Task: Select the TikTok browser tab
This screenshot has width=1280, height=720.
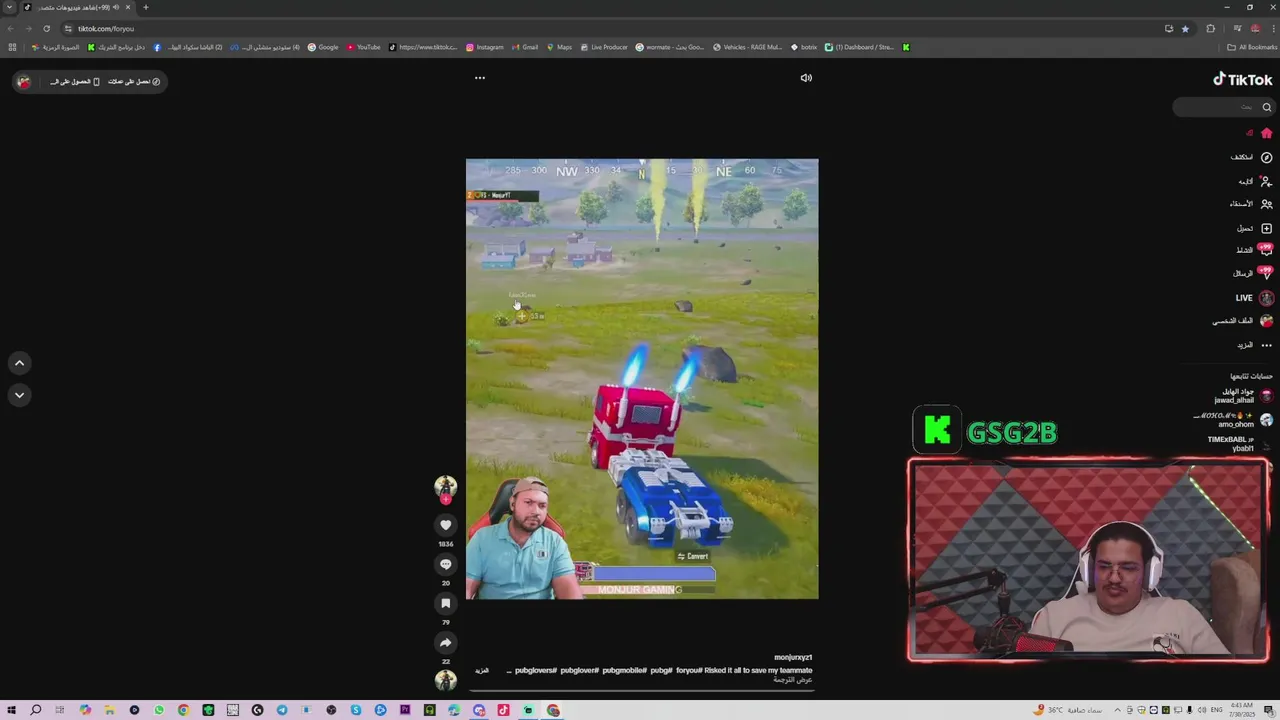Action: (76, 8)
